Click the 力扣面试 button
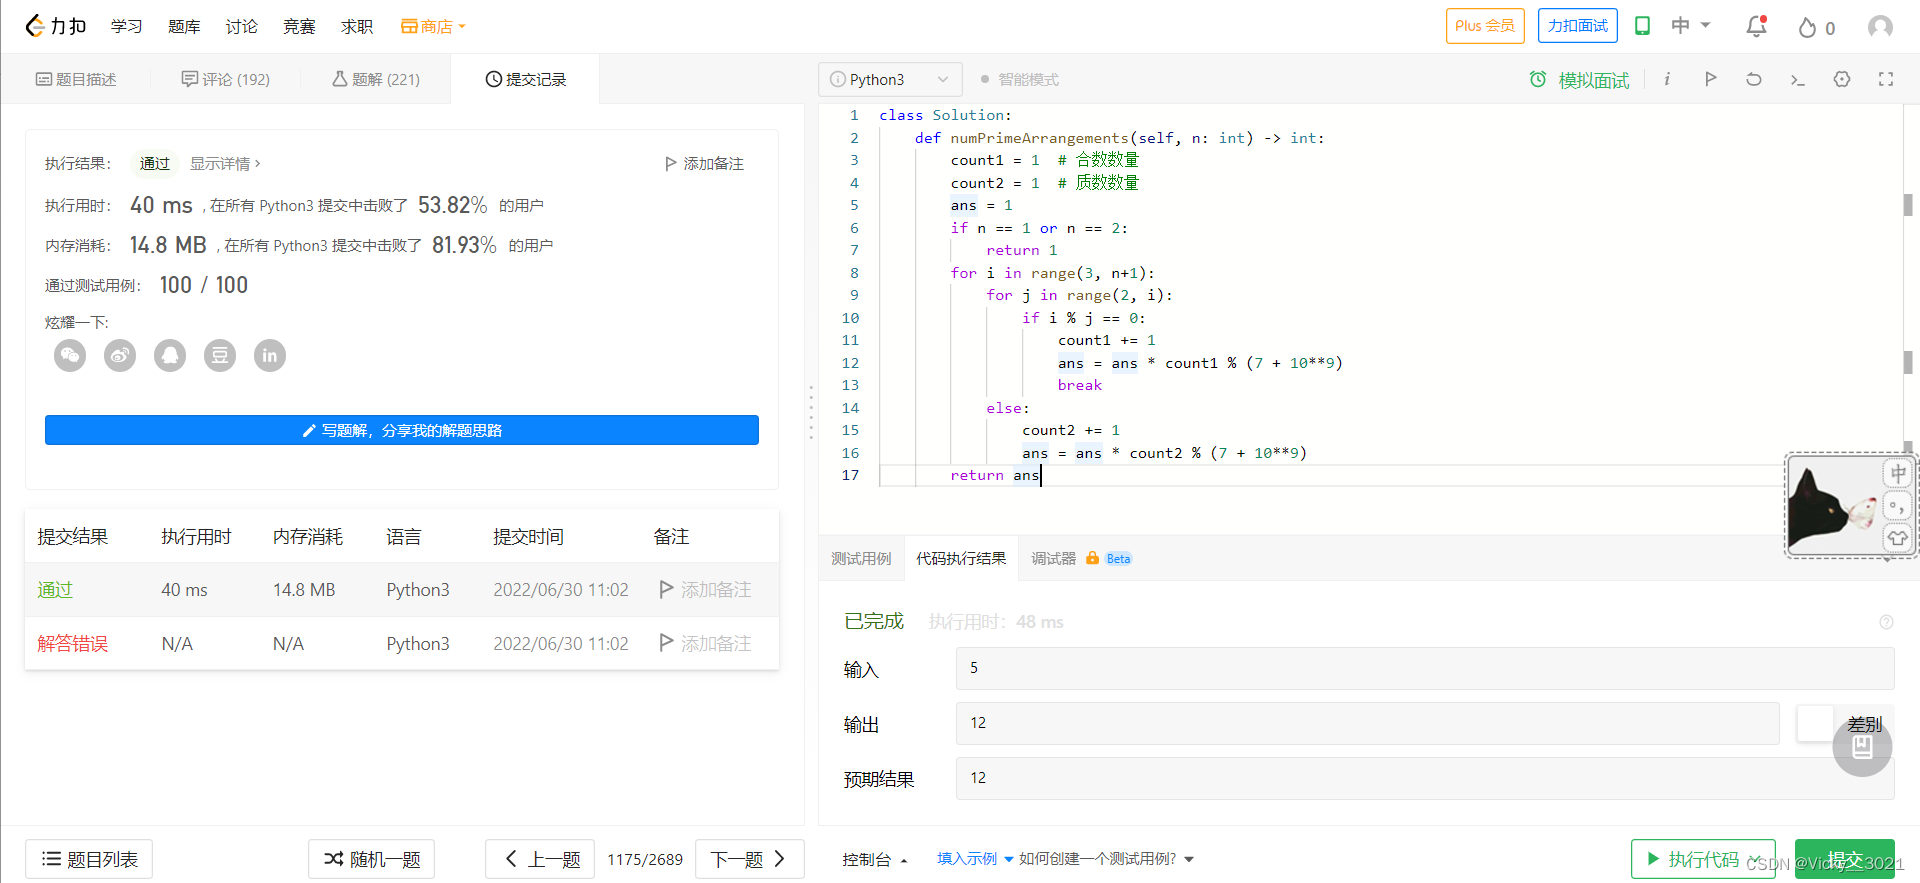The height and width of the screenshot is (883, 1920). (1578, 26)
